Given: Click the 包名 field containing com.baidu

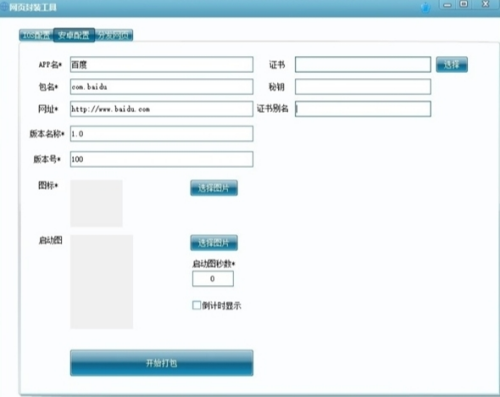Looking at the screenshot, I should point(162,87).
